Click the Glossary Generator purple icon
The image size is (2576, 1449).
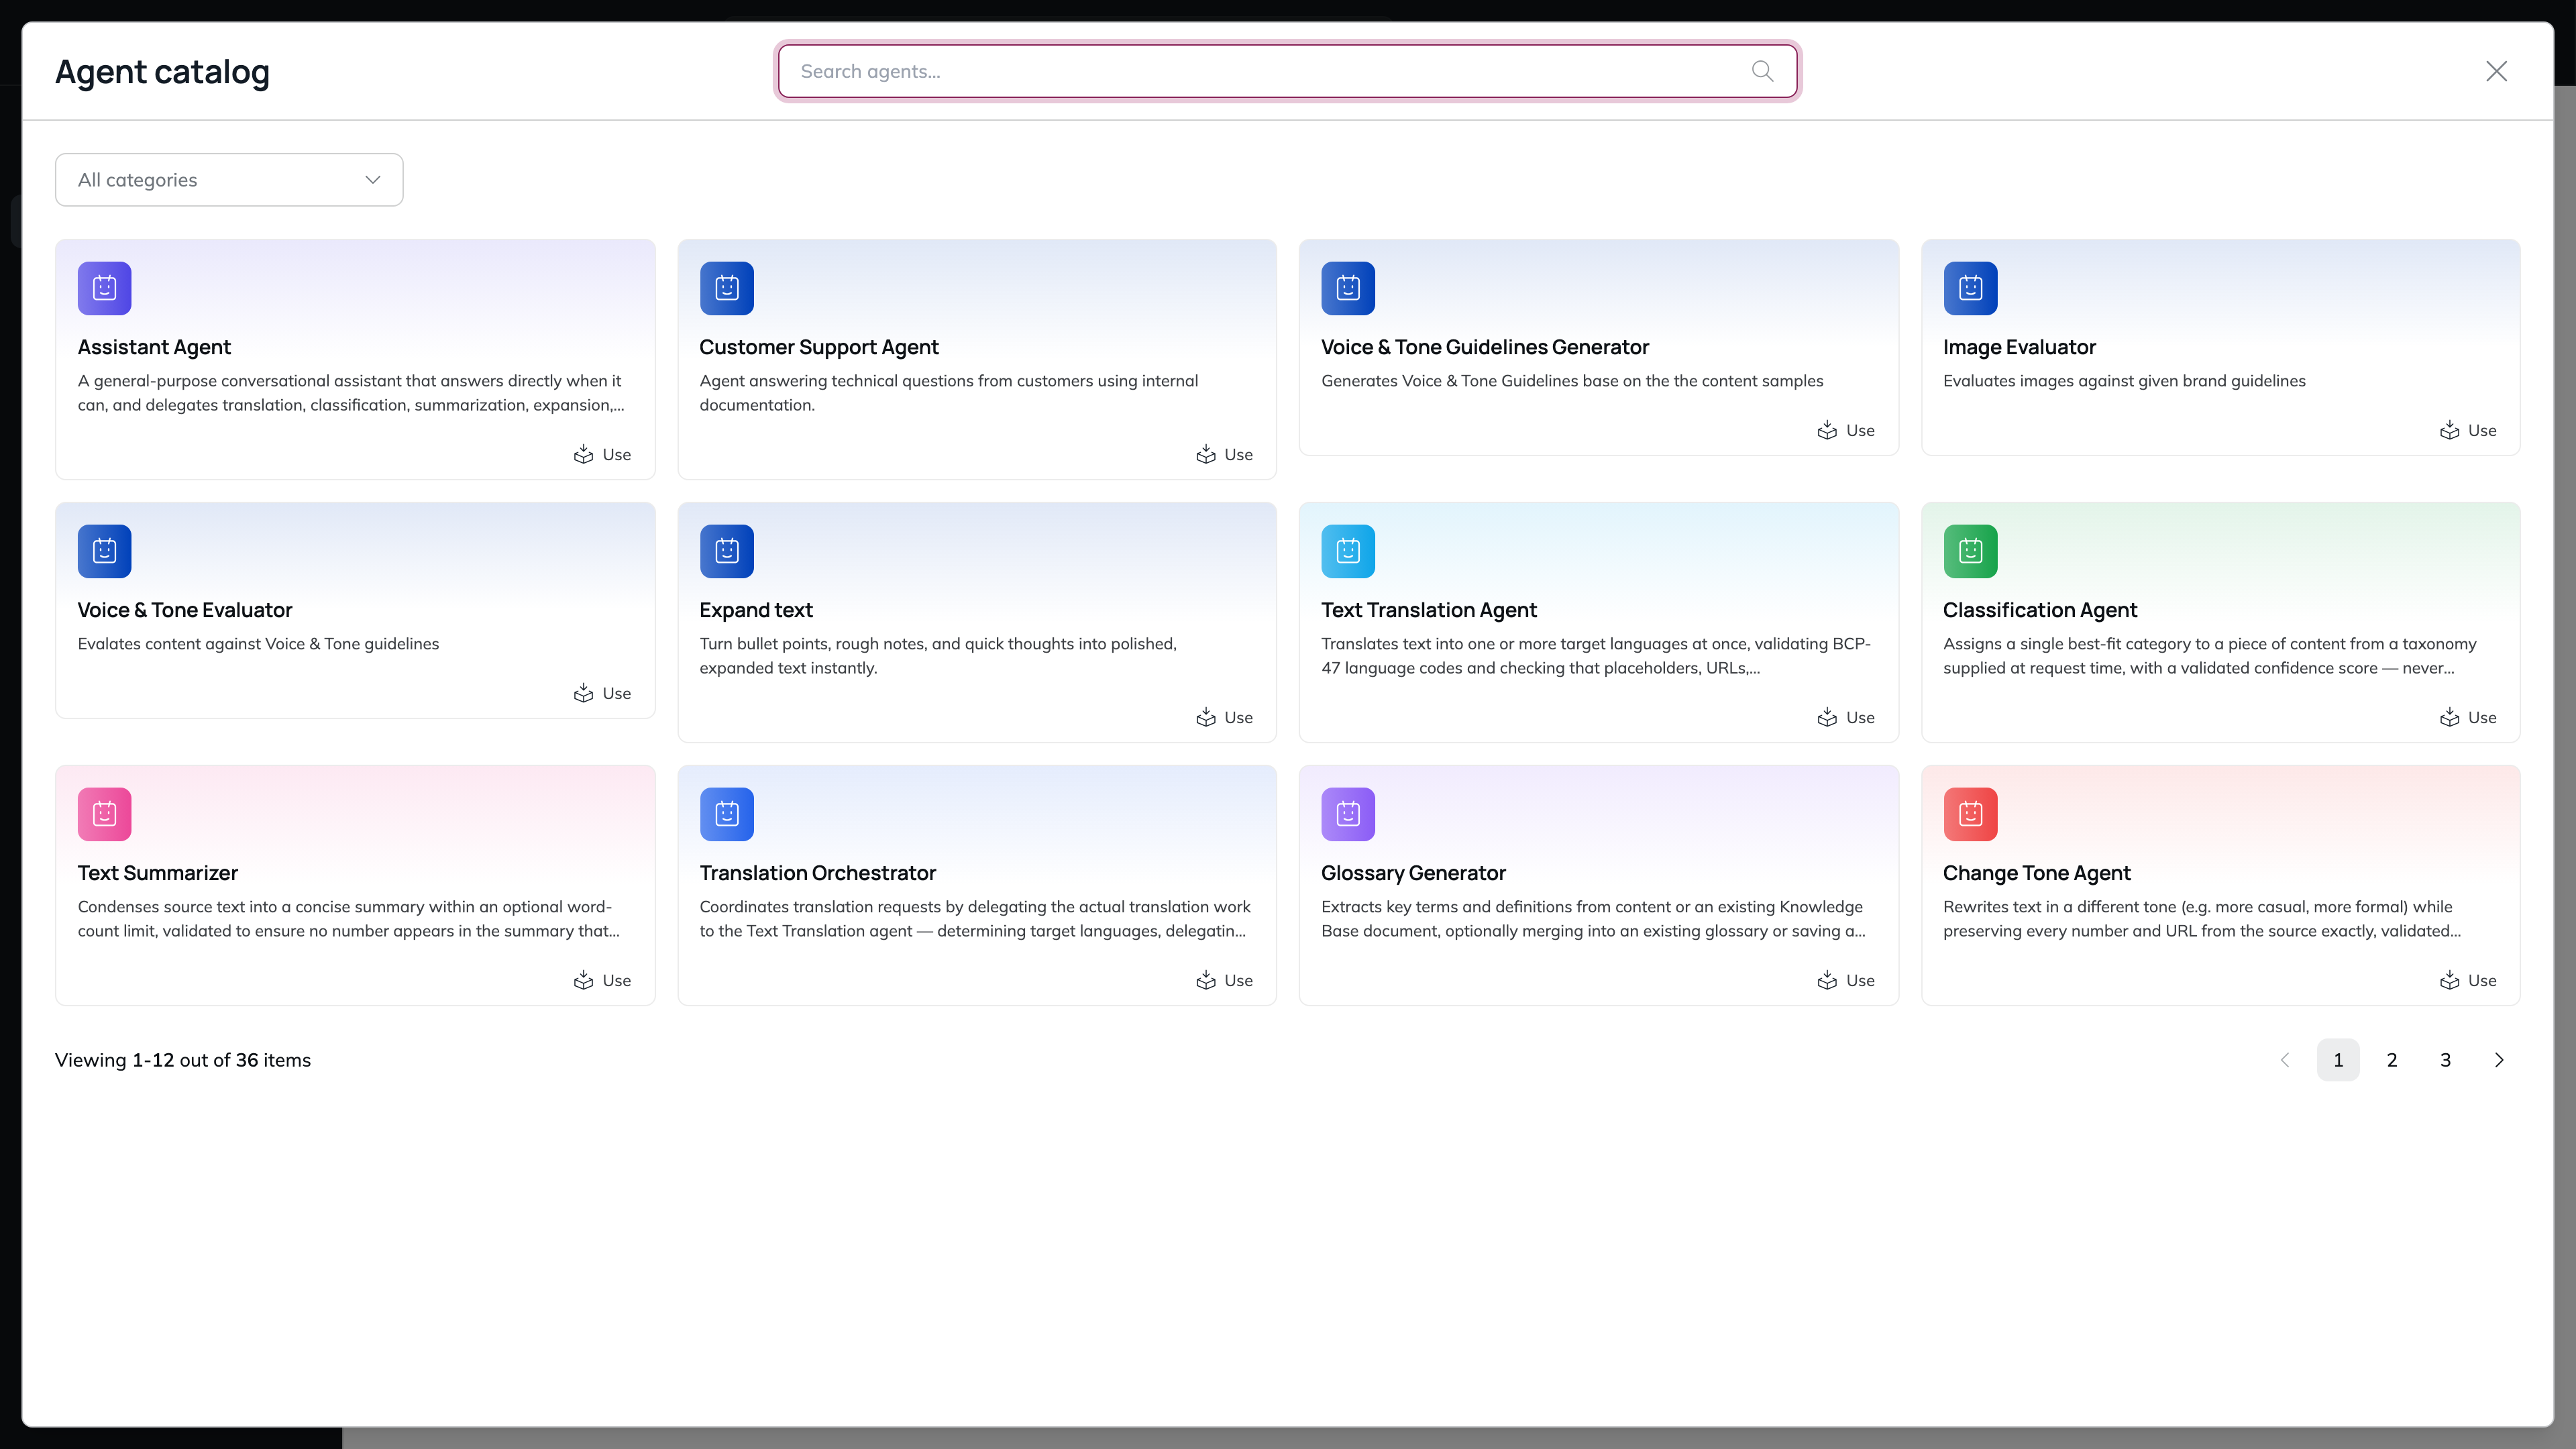click(x=1348, y=814)
